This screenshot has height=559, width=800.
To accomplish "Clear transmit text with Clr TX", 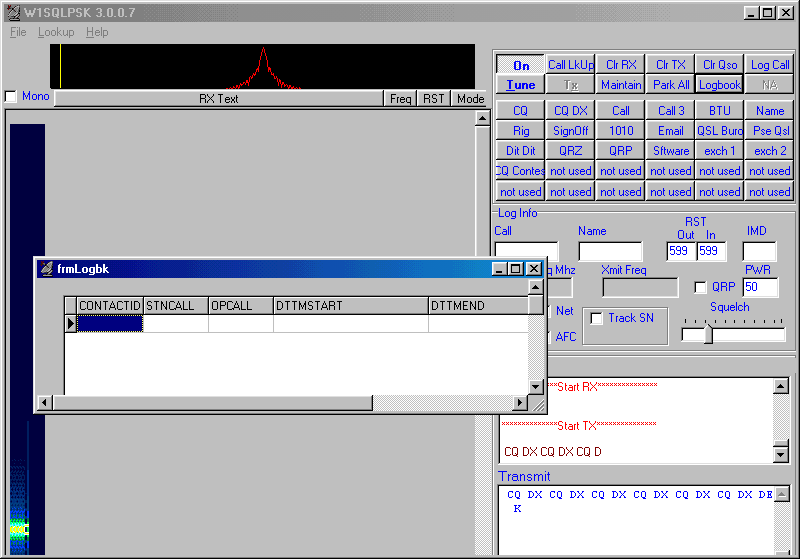I will pos(670,65).
